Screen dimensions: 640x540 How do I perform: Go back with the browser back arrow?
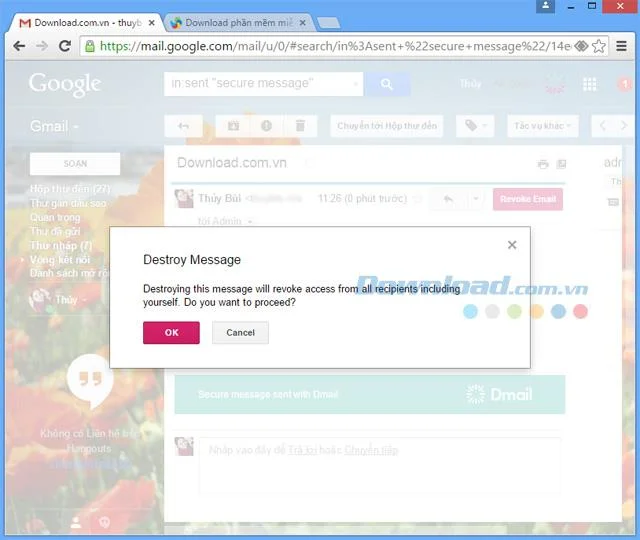click(x=19, y=46)
